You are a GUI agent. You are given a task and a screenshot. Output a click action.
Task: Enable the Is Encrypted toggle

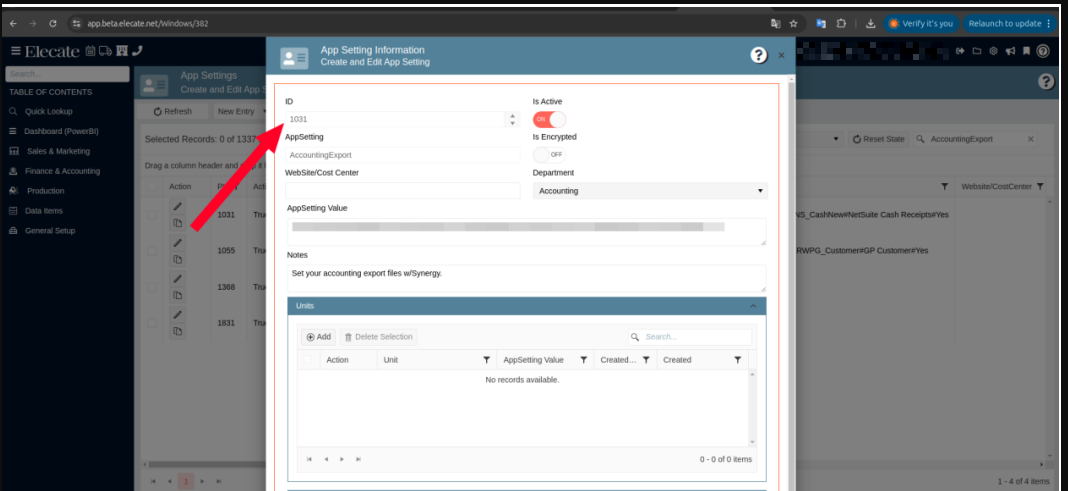[549, 155]
